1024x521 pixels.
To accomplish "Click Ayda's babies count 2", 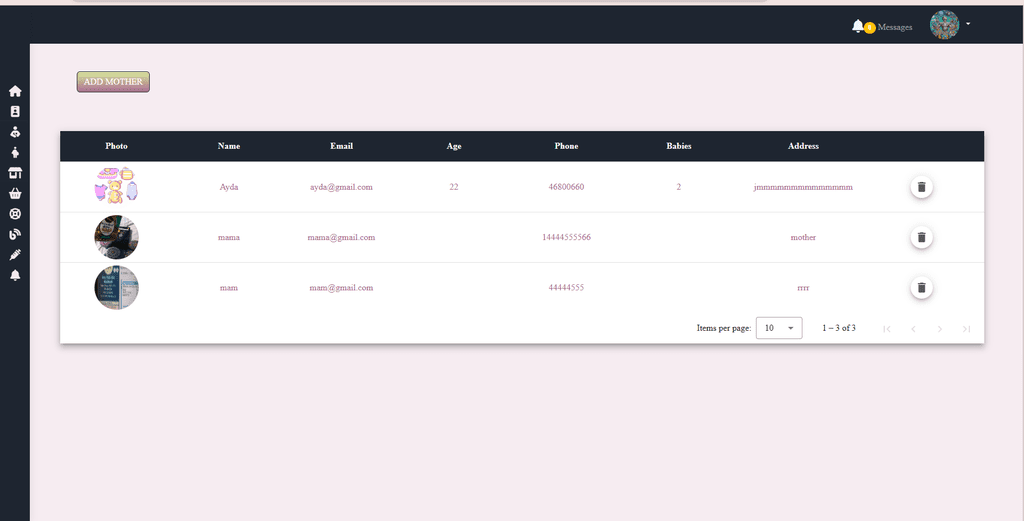I will tap(679, 187).
